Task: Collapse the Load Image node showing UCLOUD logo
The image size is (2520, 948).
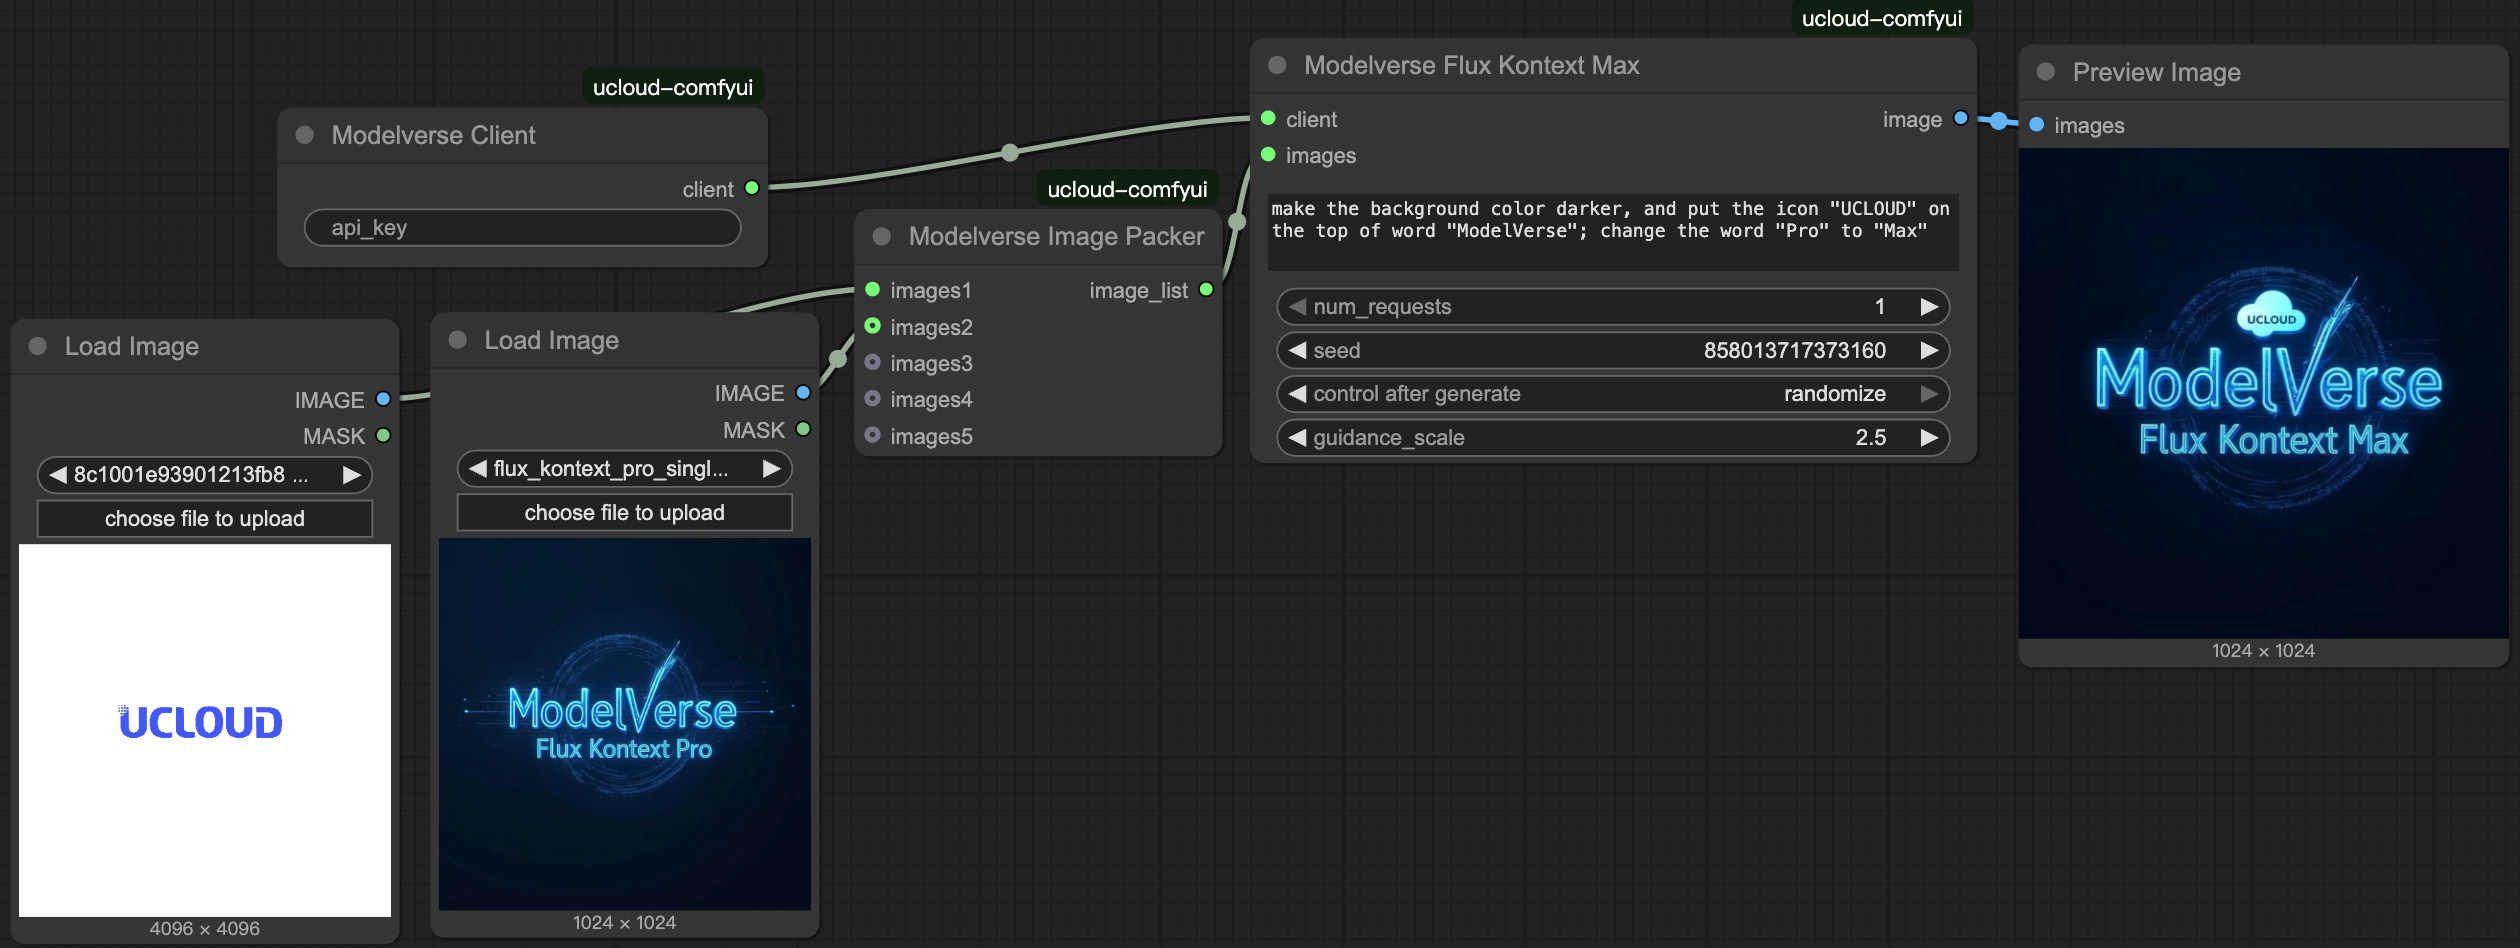Action: point(38,346)
